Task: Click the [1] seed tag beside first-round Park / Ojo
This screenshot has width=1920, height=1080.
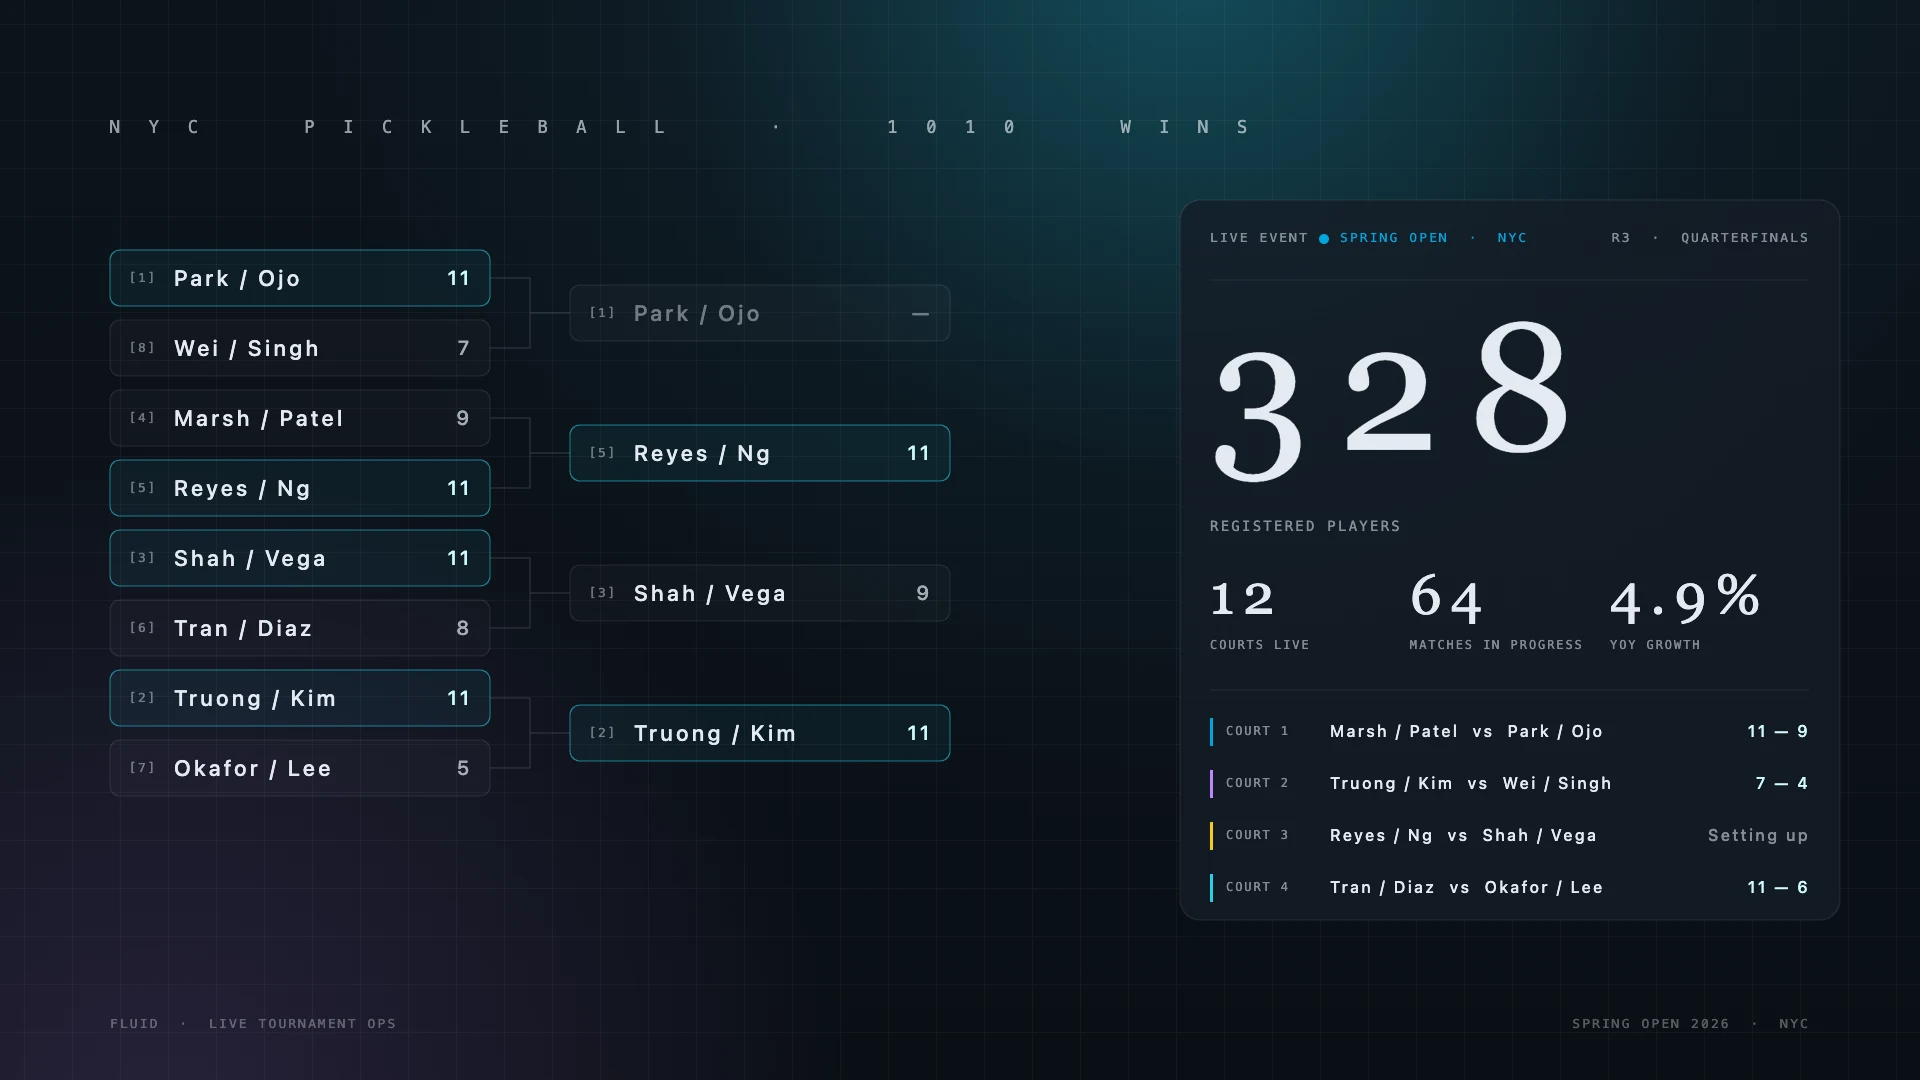Action: [x=142, y=278]
